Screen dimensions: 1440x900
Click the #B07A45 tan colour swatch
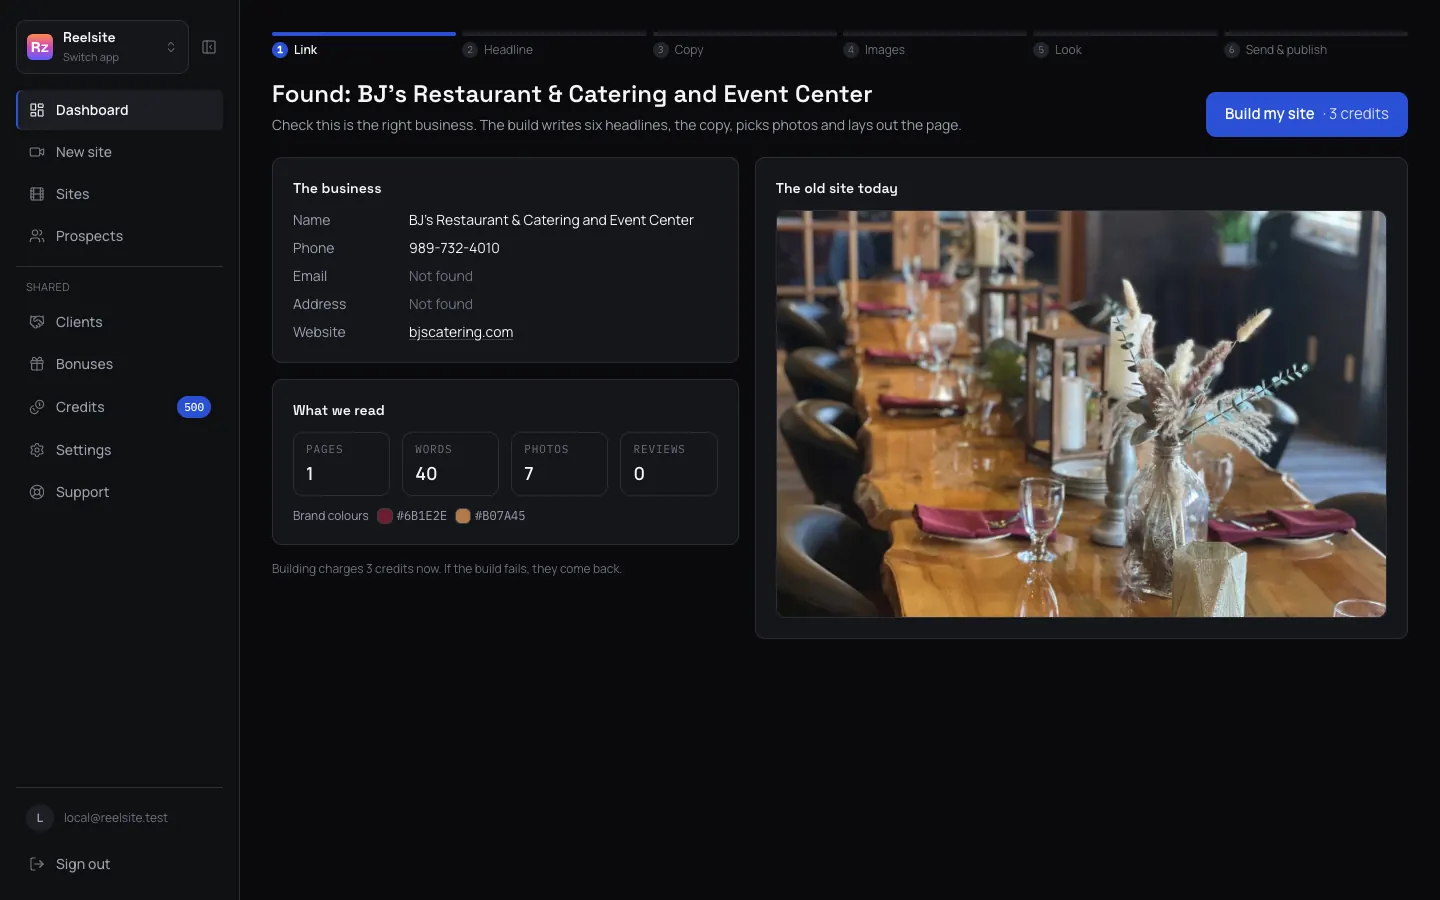coord(463,516)
